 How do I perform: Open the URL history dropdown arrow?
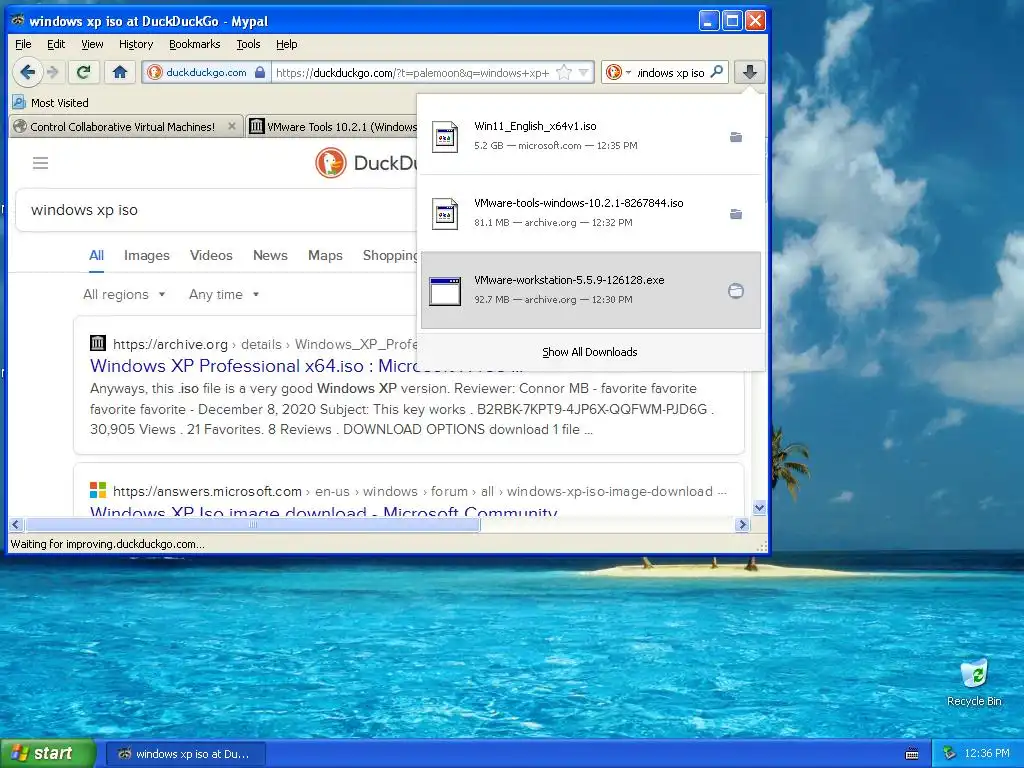[x=584, y=72]
